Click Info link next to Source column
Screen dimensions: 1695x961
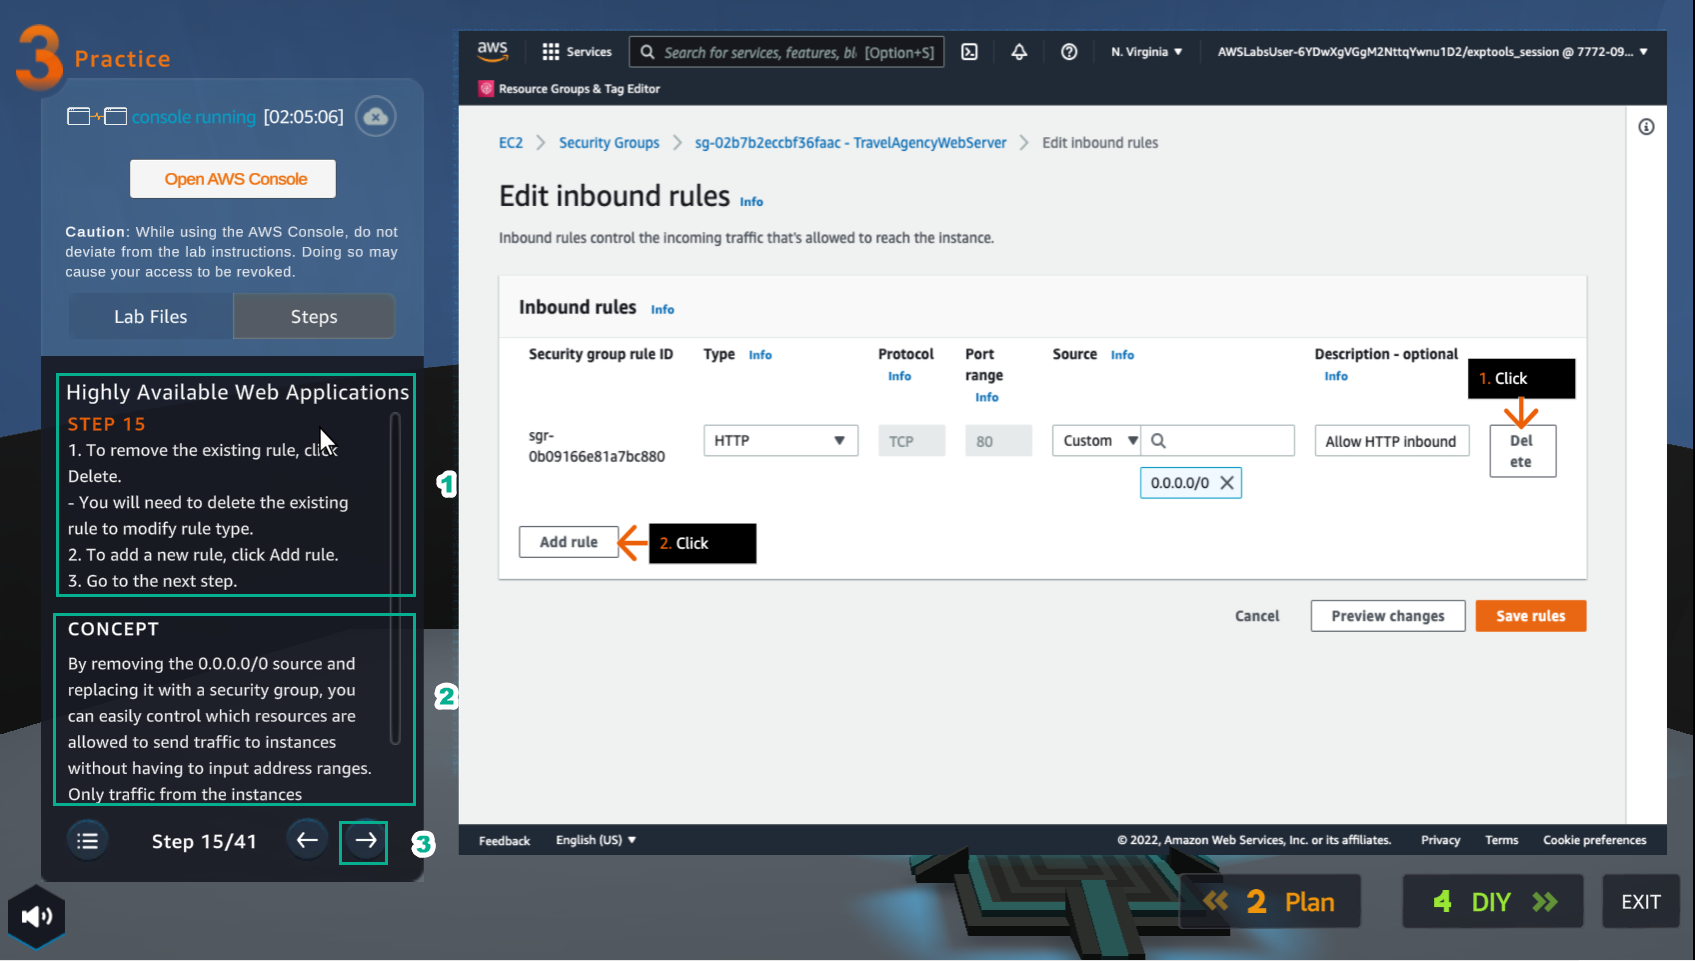click(1122, 355)
